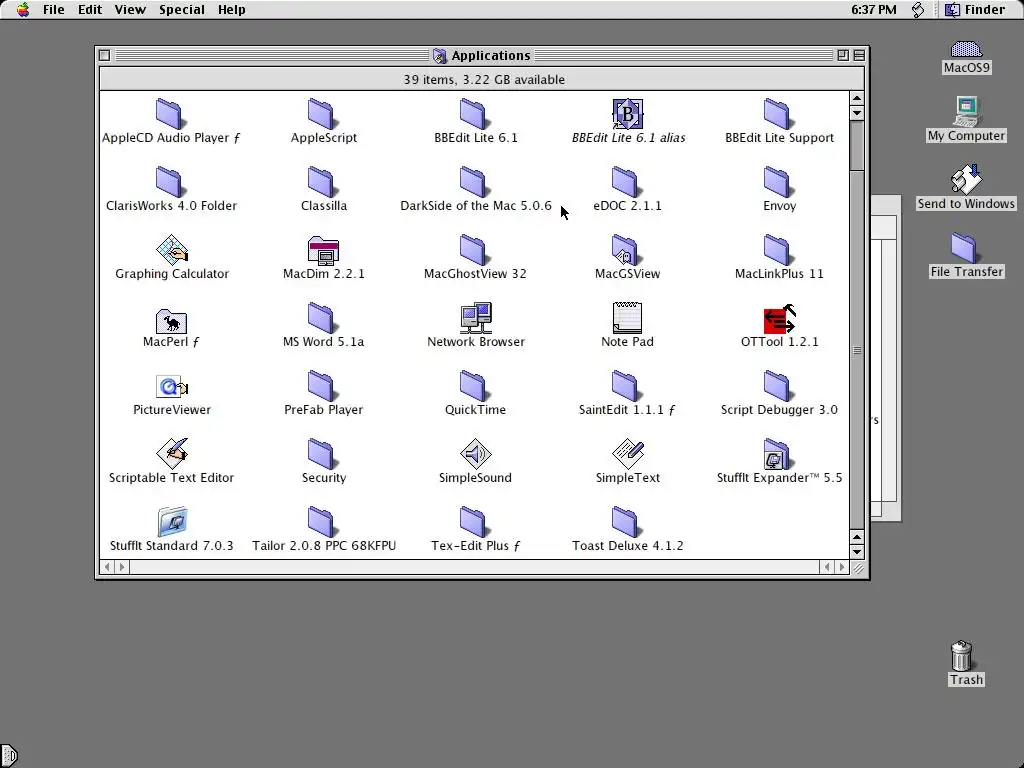Select the MacPerl camel folder icon
Image resolution: width=1024 pixels, height=768 pixels.
[x=171, y=320]
